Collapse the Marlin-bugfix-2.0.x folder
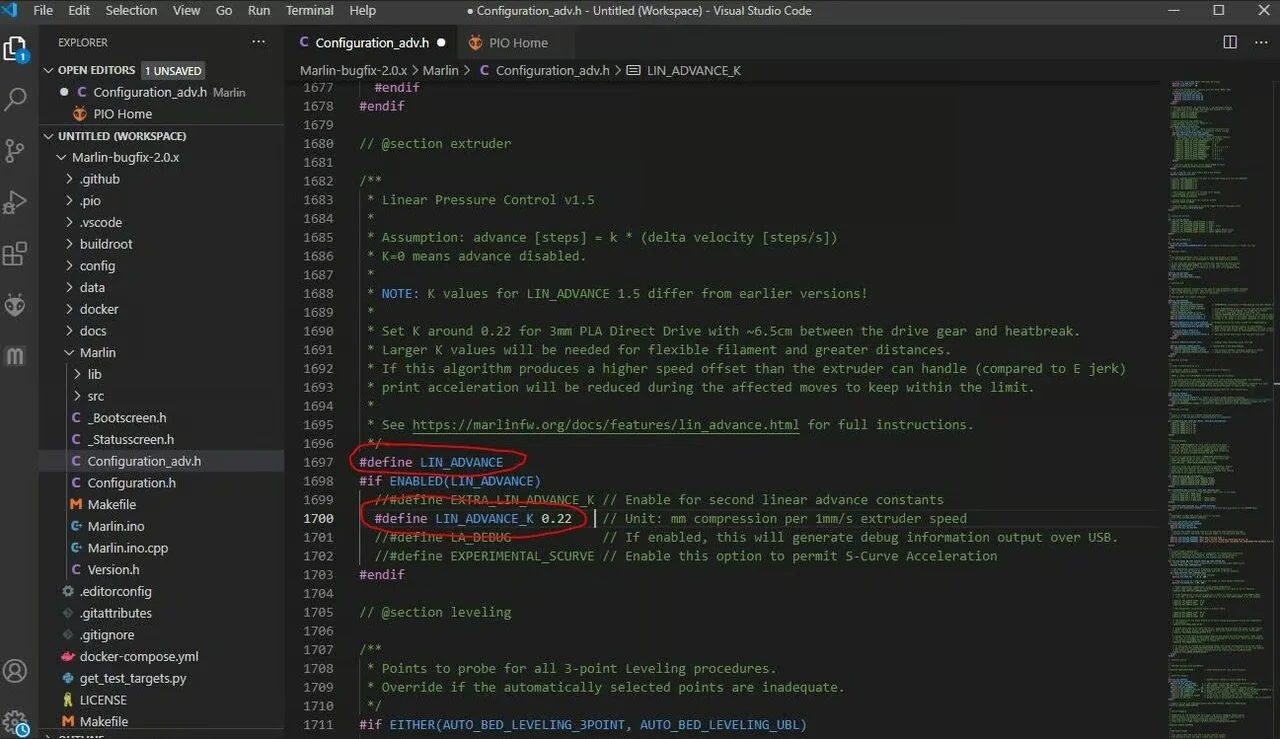The width and height of the screenshot is (1280, 739). [x=63, y=158]
